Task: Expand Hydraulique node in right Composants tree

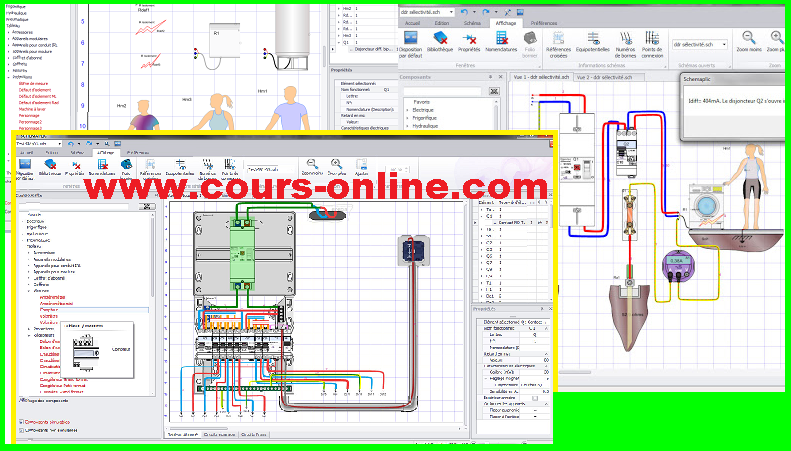Action: click(408, 126)
